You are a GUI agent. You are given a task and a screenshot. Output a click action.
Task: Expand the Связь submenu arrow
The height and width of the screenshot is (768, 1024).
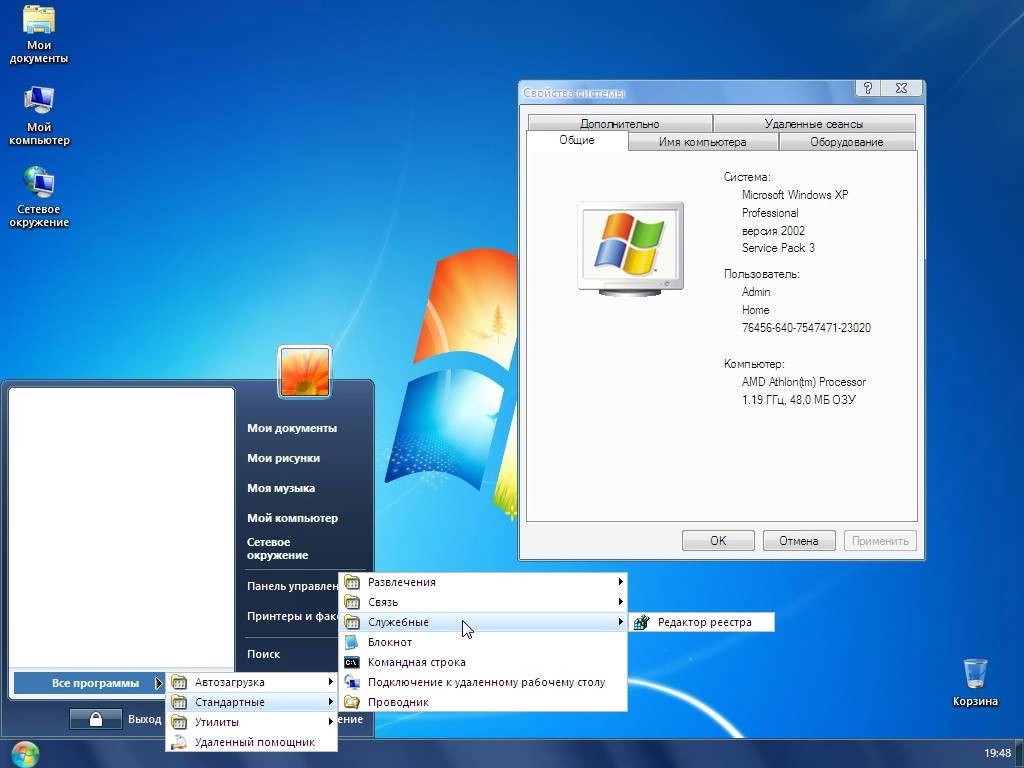point(620,602)
